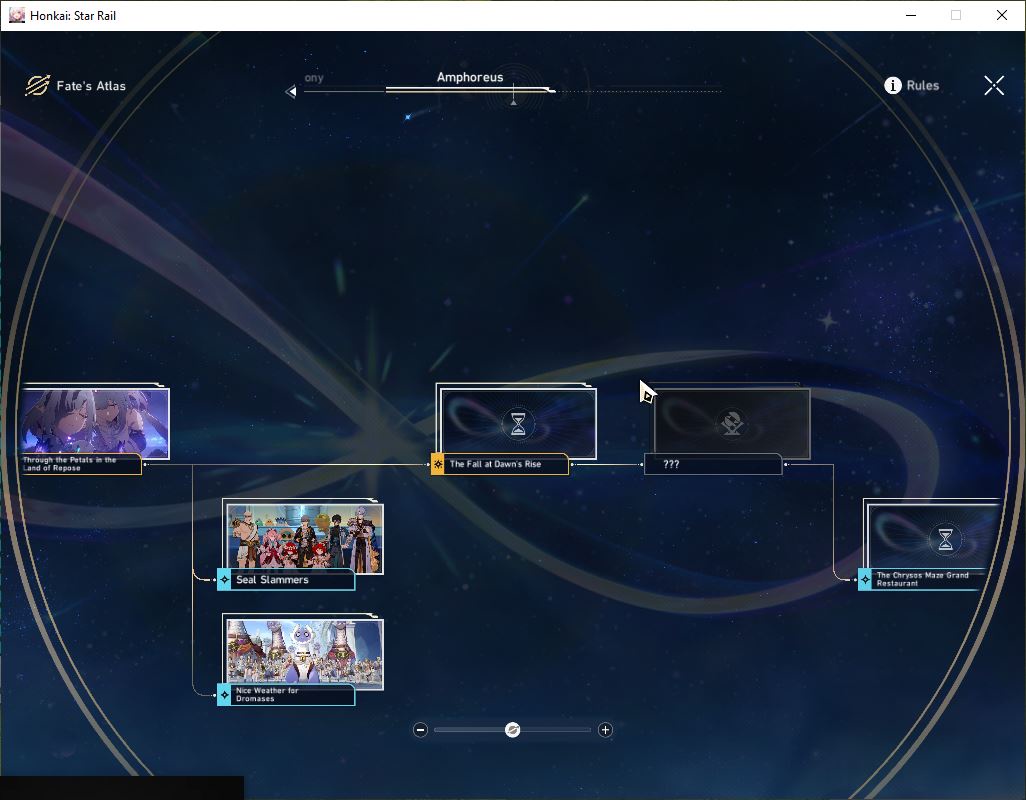Screen dimensions: 1026x800
Task: Click the left arrow to previous world
Action: (291, 92)
